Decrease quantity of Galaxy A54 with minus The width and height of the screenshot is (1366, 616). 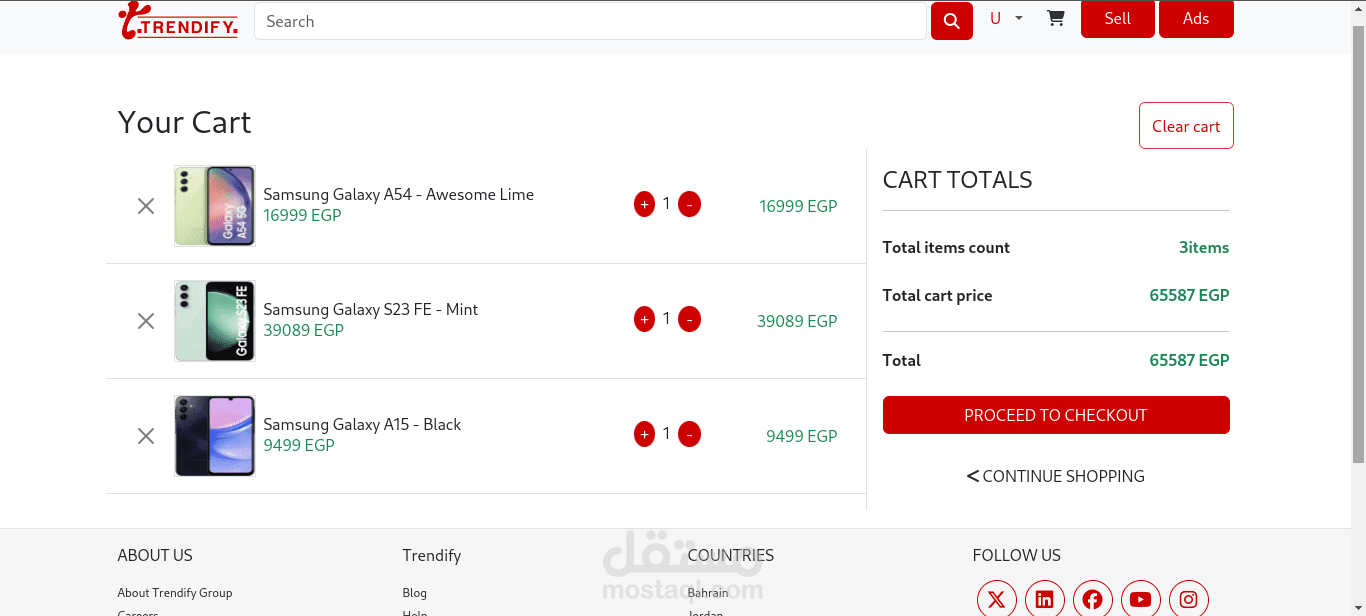click(689, 204)
